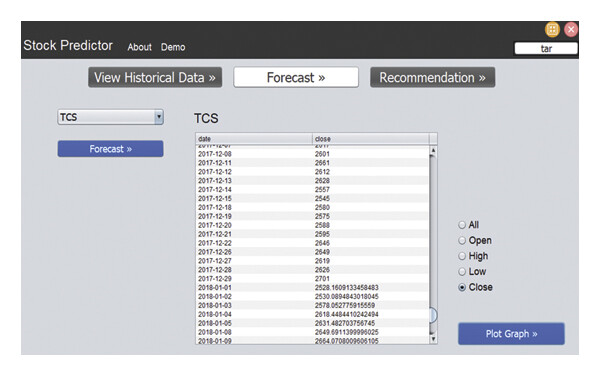Select the 2018-01-05 date cell
This screenshot has width=600, height=376.
tap(254, 323)
